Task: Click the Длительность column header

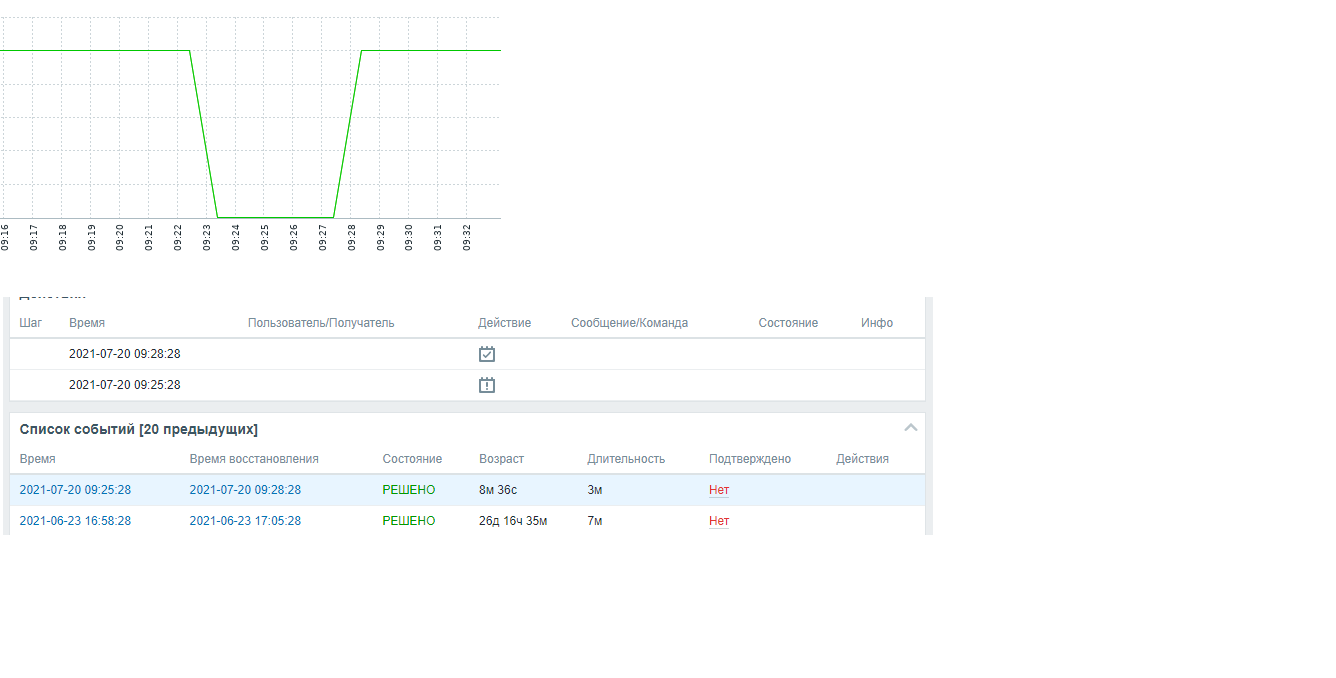Action: (626, 459)
